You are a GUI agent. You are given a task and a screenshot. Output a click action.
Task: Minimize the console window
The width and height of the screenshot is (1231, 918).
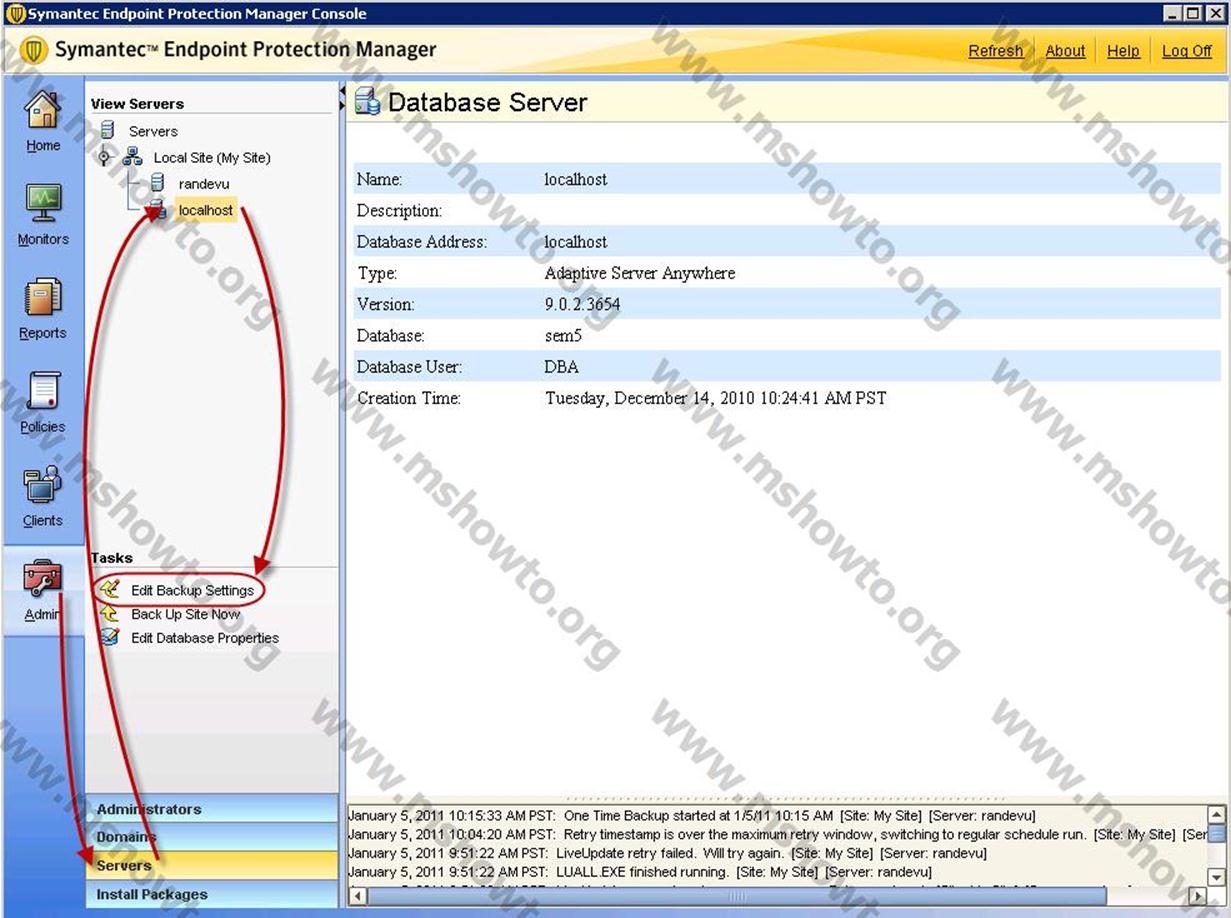click(1173, 13)
